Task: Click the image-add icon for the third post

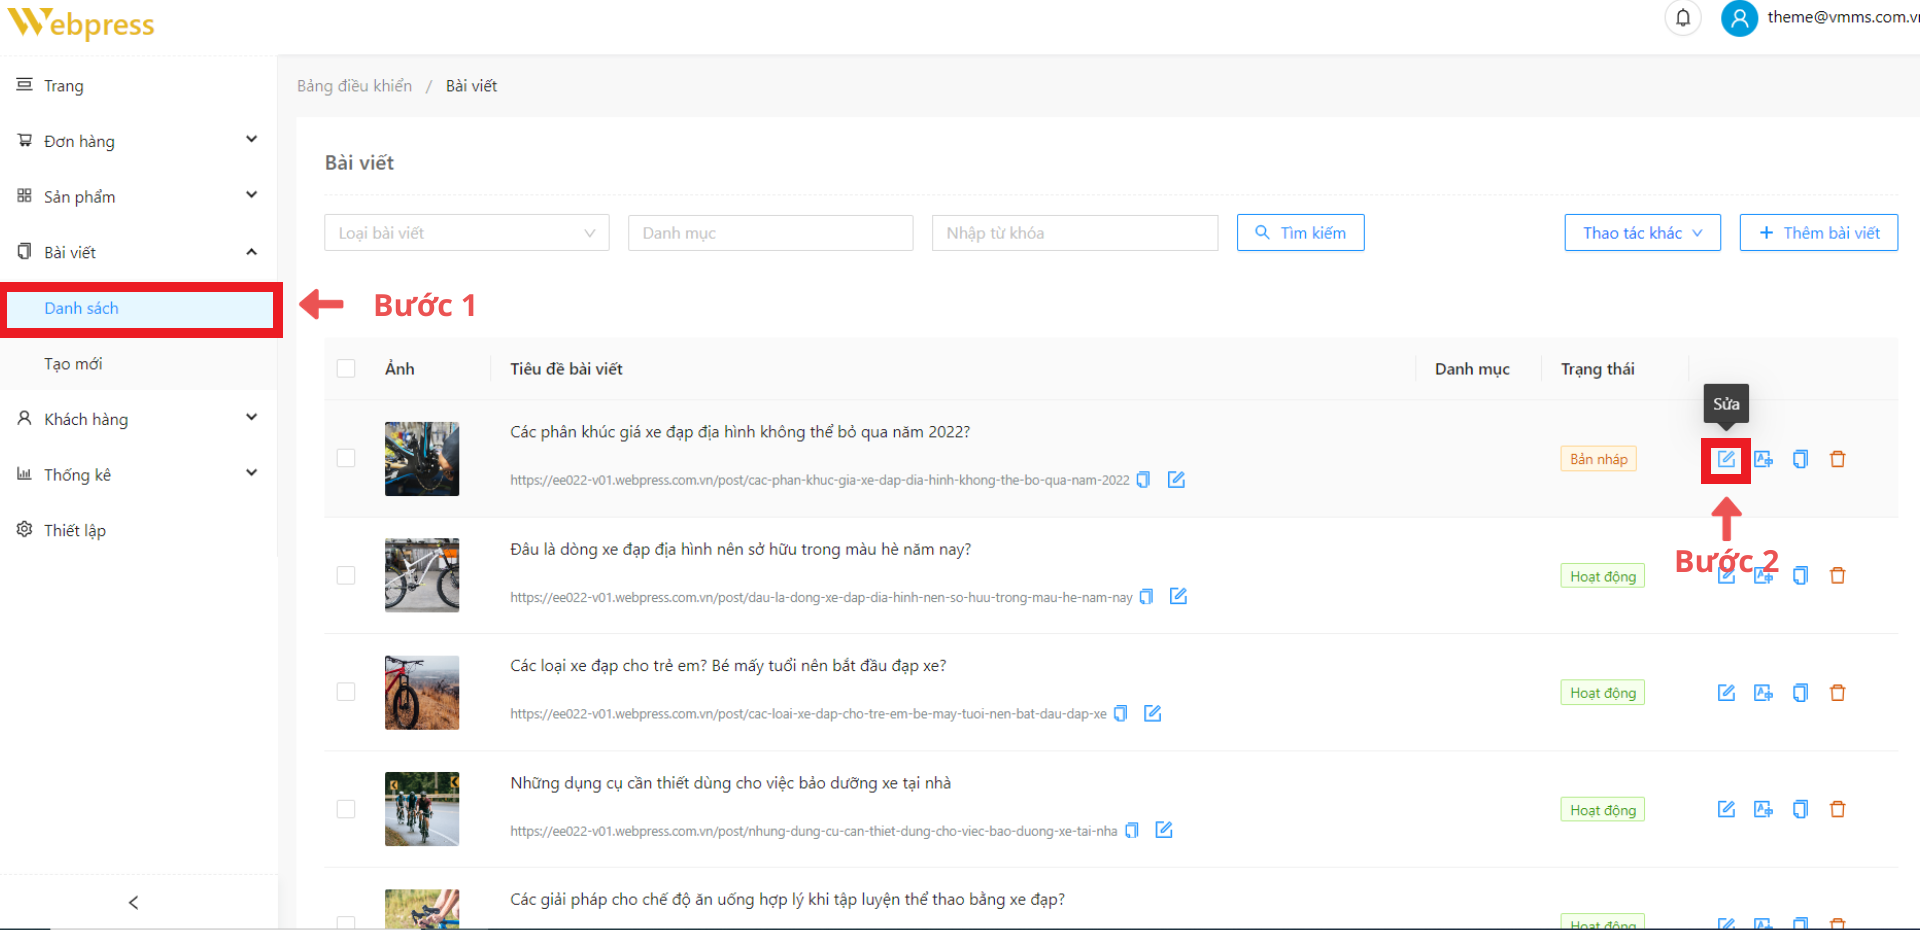Action: [1763, 693]
